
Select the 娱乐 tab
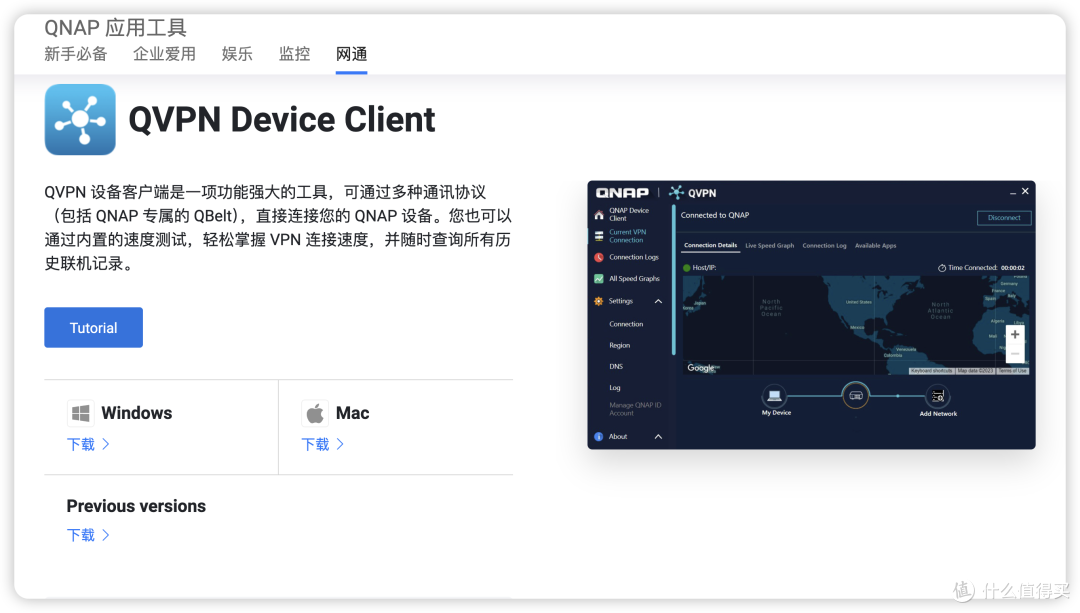click(x=237, y=54)
